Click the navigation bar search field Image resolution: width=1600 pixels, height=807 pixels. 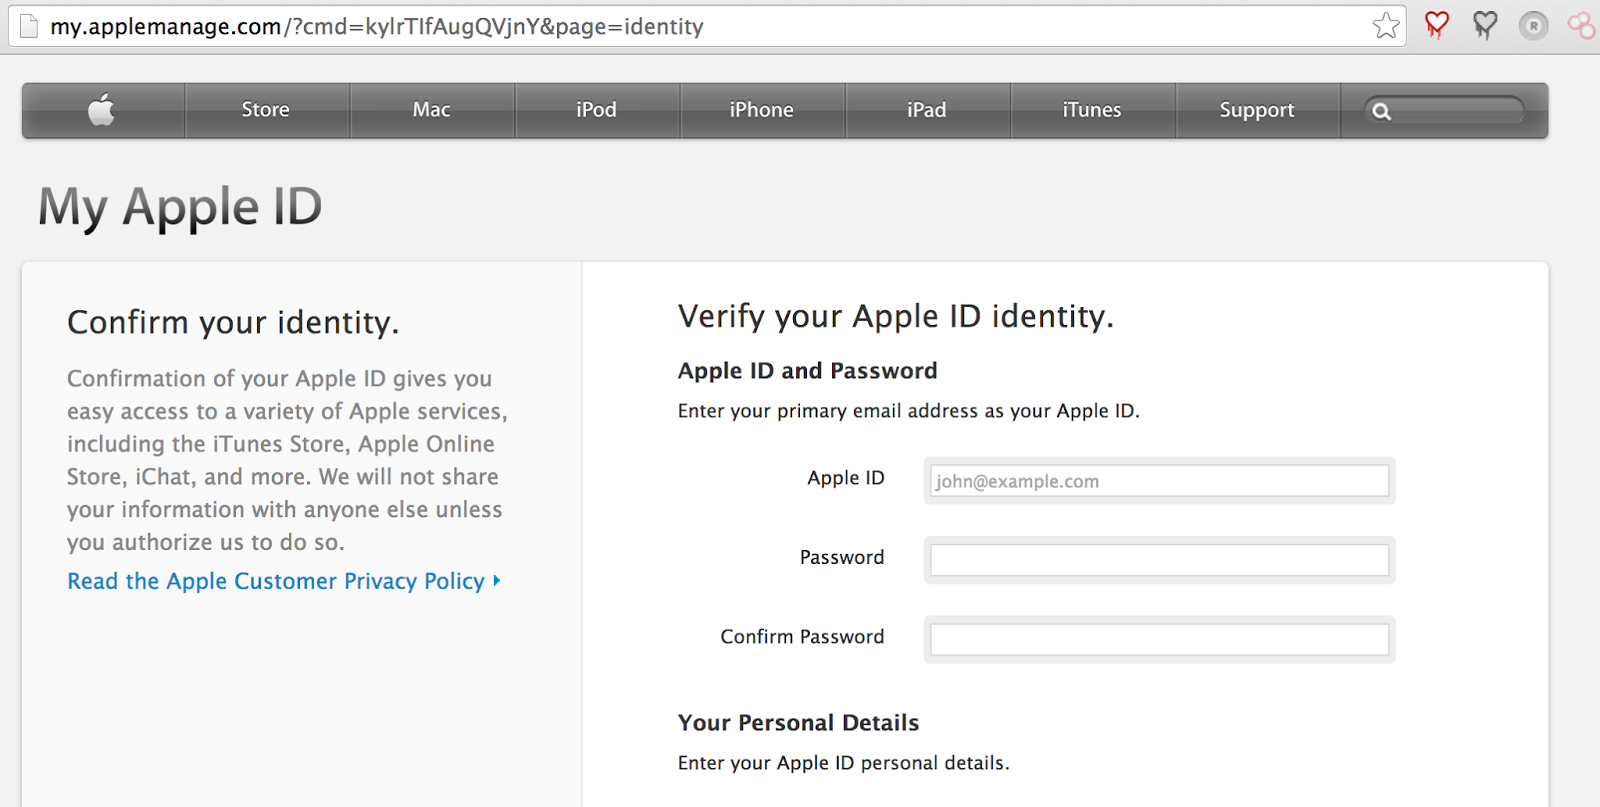tap(1445, 111)
